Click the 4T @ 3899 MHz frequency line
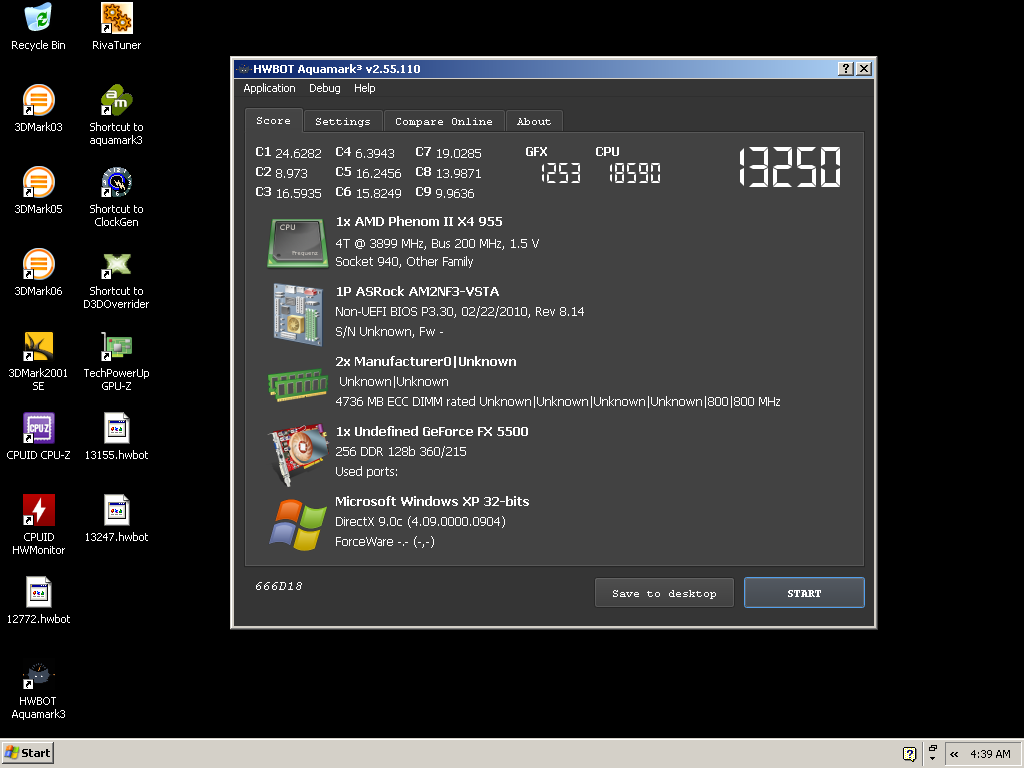1024x768 pixels. (437, 244)
